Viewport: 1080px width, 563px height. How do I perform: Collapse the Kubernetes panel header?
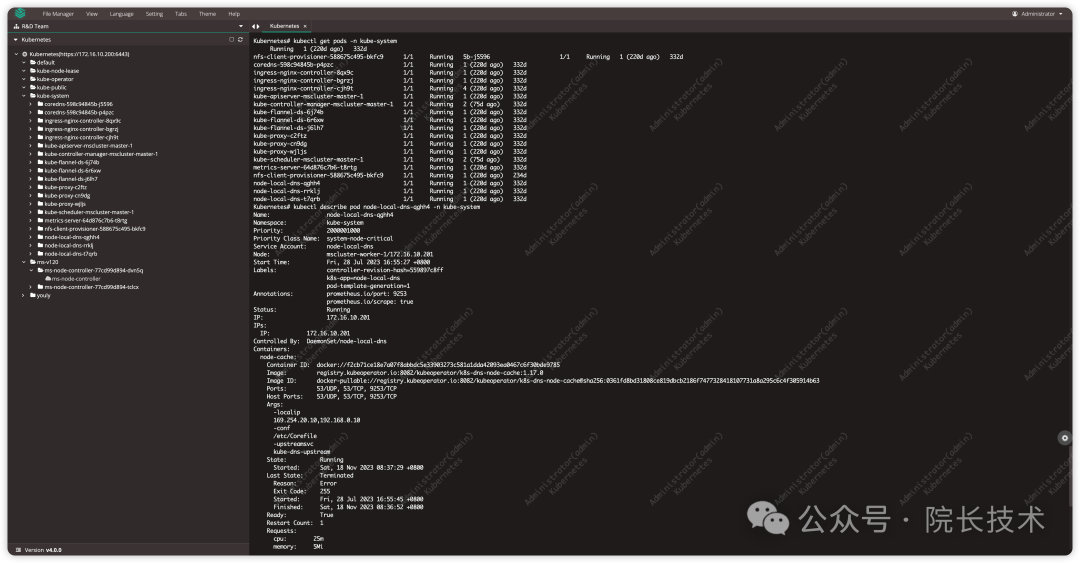[x=16, y=40]
